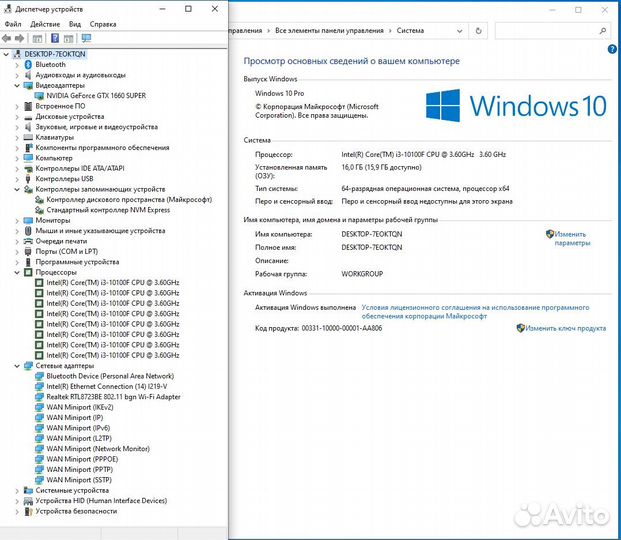Click the refresh icon in System window address bar

[x=478, y=31]
